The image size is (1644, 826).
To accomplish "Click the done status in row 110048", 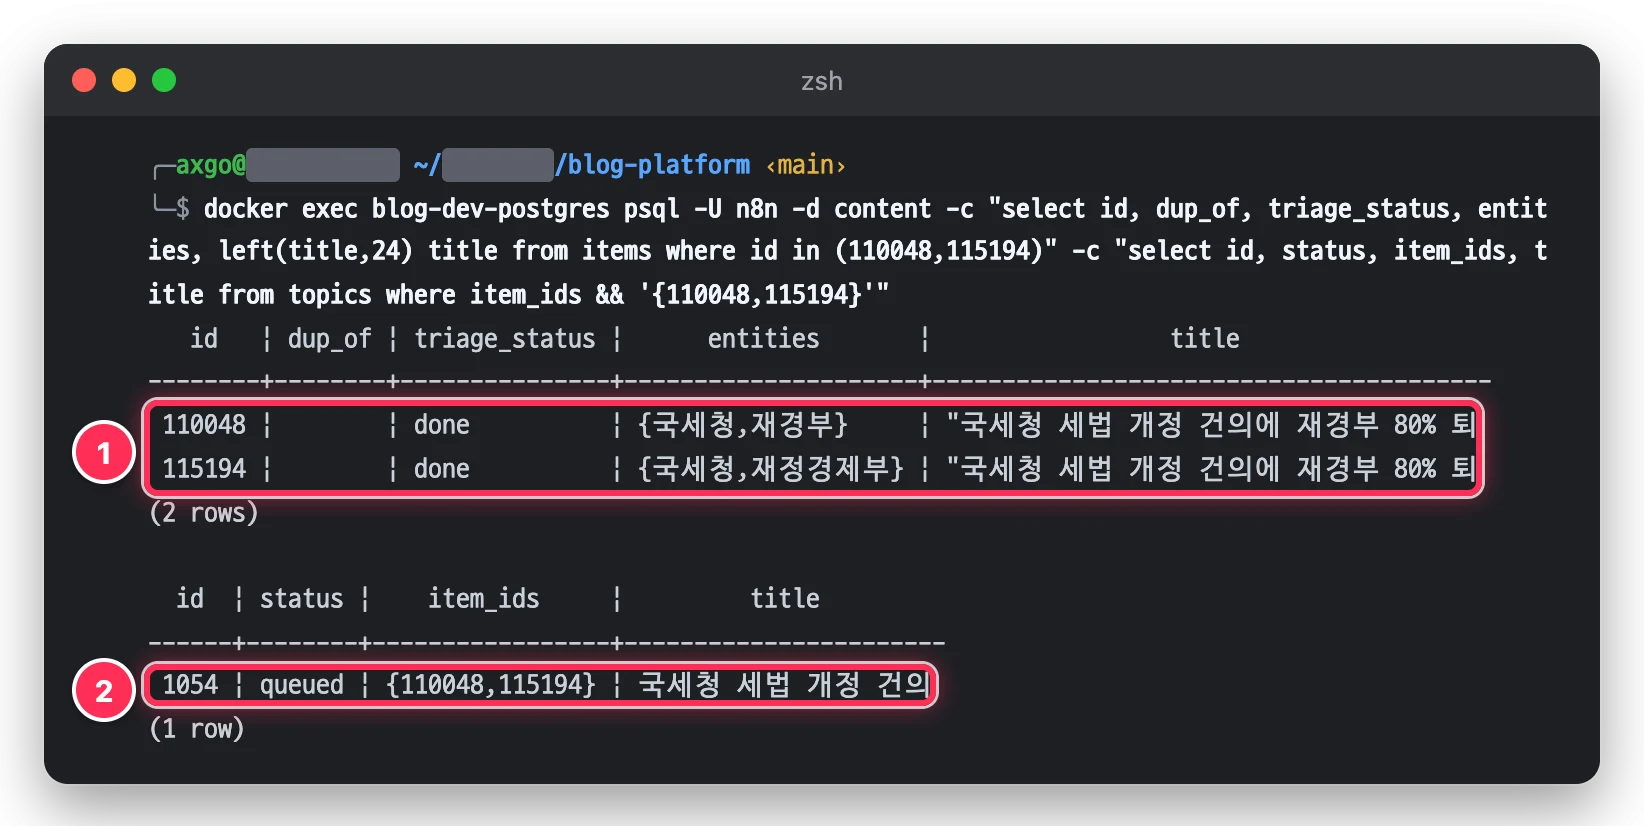I will pos(442,425).
